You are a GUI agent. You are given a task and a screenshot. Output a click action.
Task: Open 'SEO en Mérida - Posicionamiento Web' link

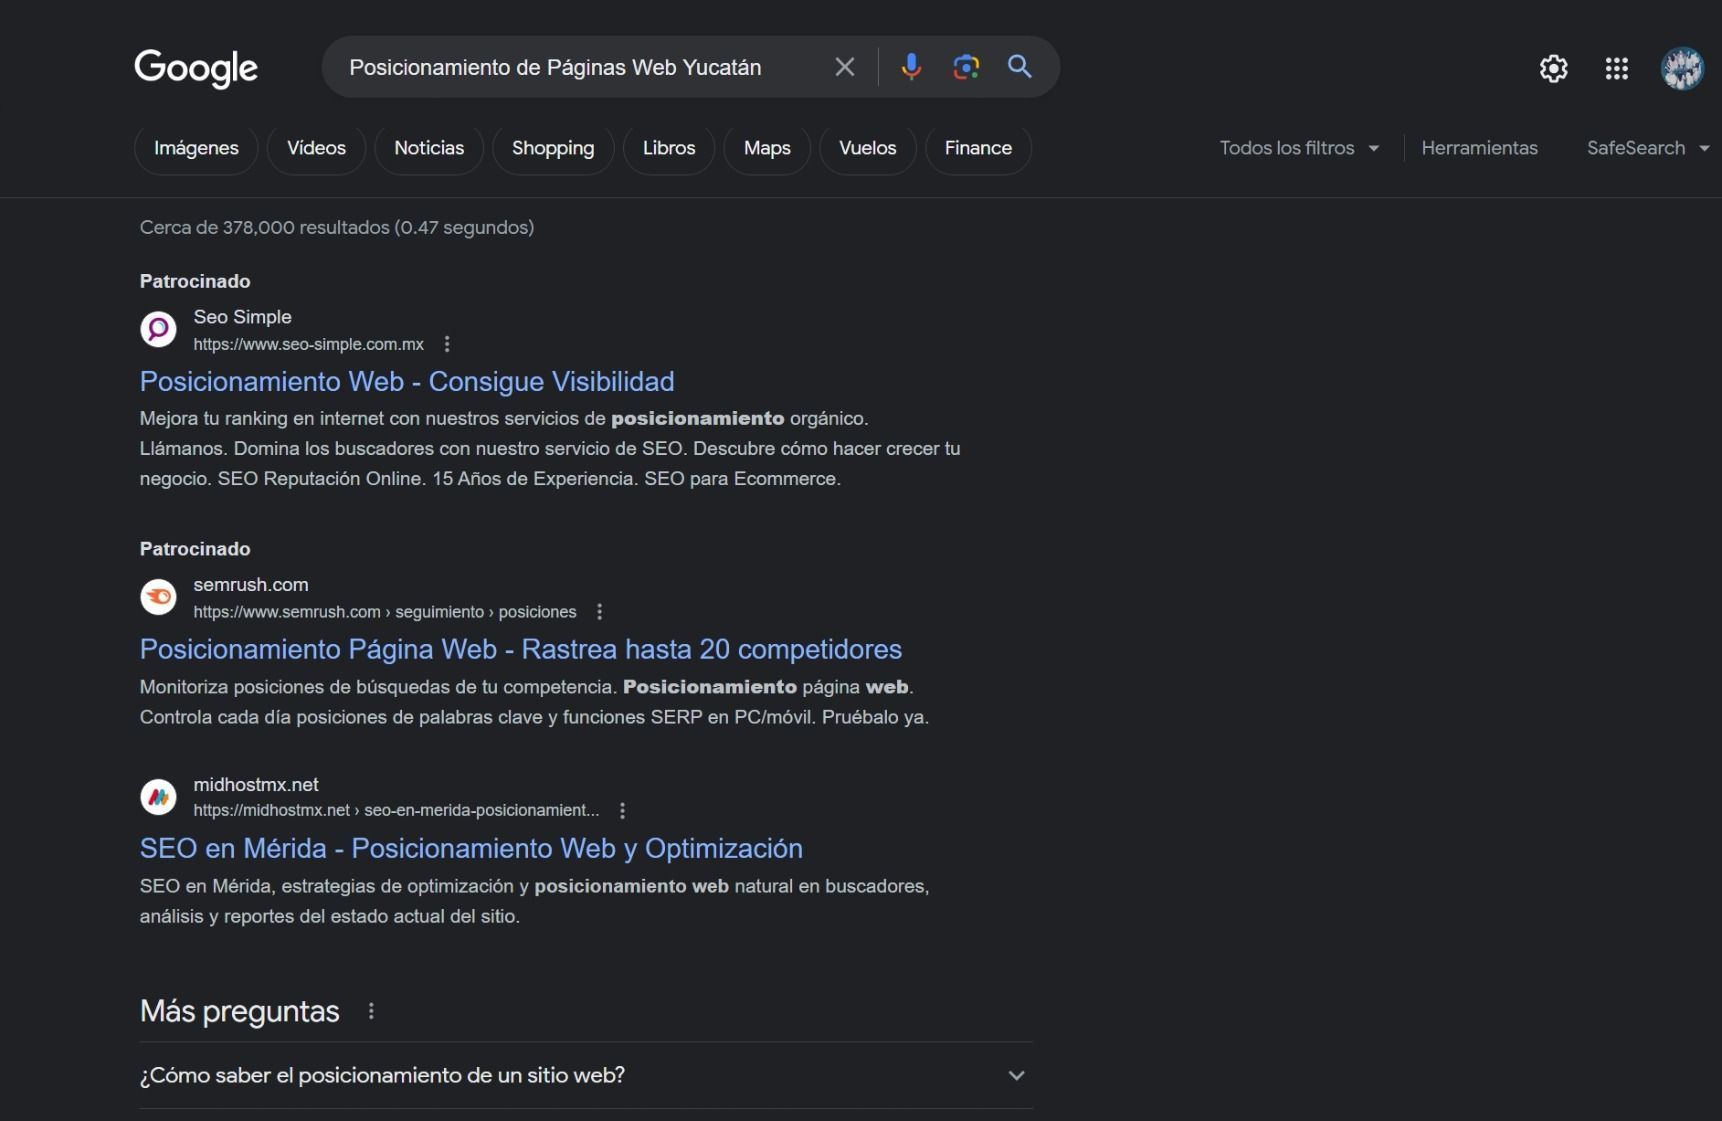[471, 849]
